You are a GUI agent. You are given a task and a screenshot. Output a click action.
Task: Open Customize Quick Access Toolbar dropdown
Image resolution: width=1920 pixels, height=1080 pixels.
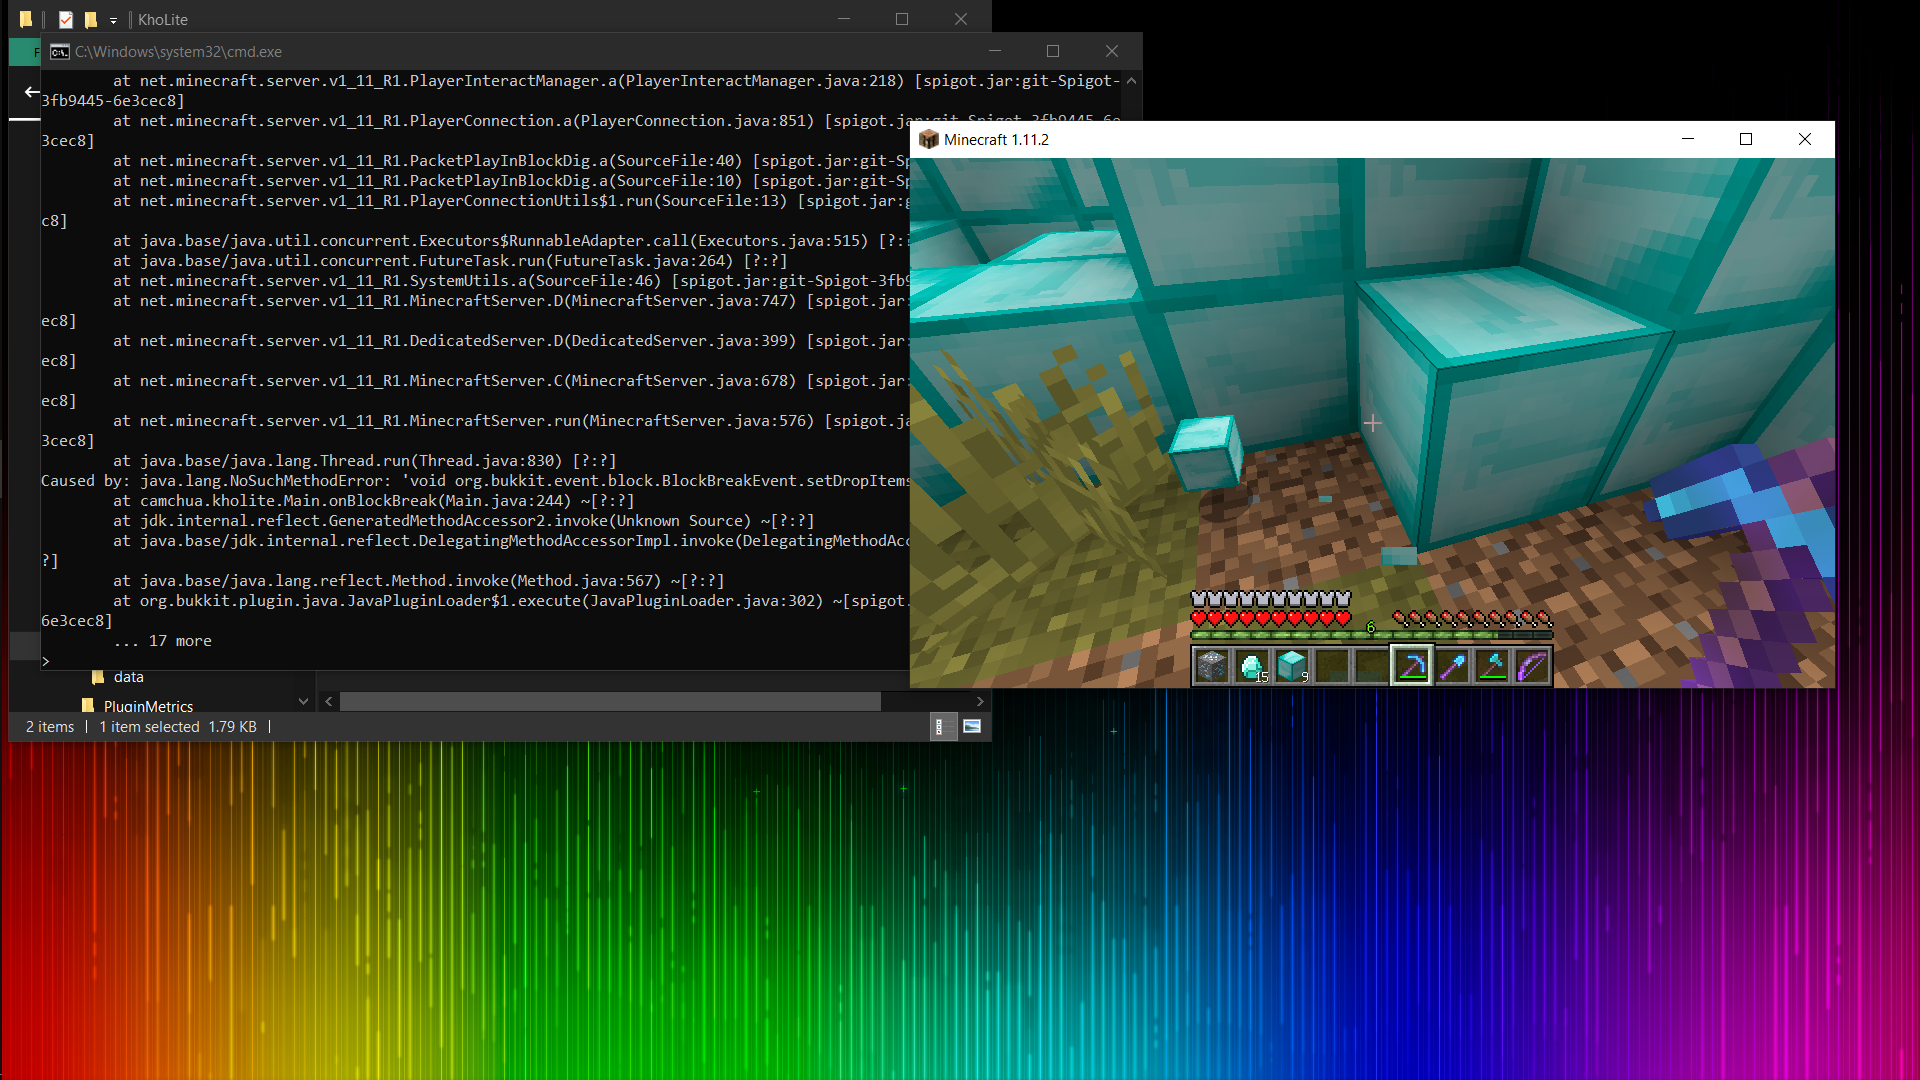(113, 20)
